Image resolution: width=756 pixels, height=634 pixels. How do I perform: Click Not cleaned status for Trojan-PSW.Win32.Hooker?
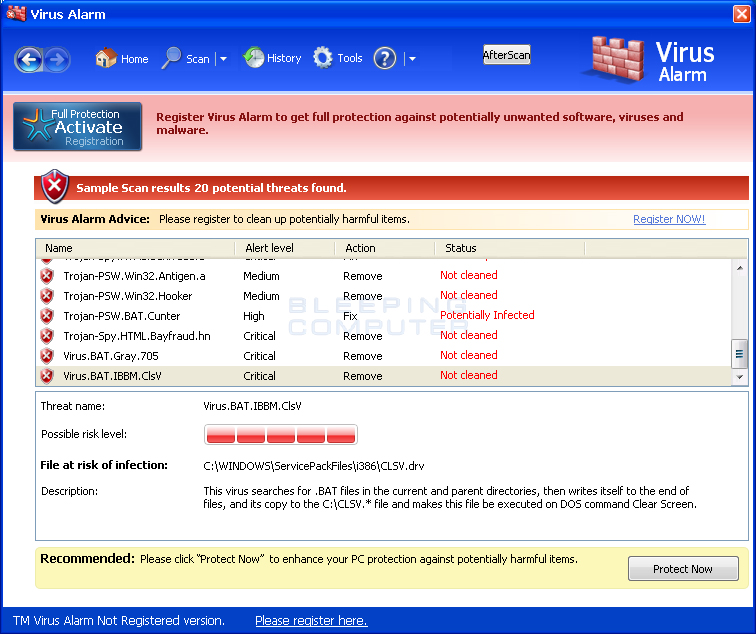point(469,295)
